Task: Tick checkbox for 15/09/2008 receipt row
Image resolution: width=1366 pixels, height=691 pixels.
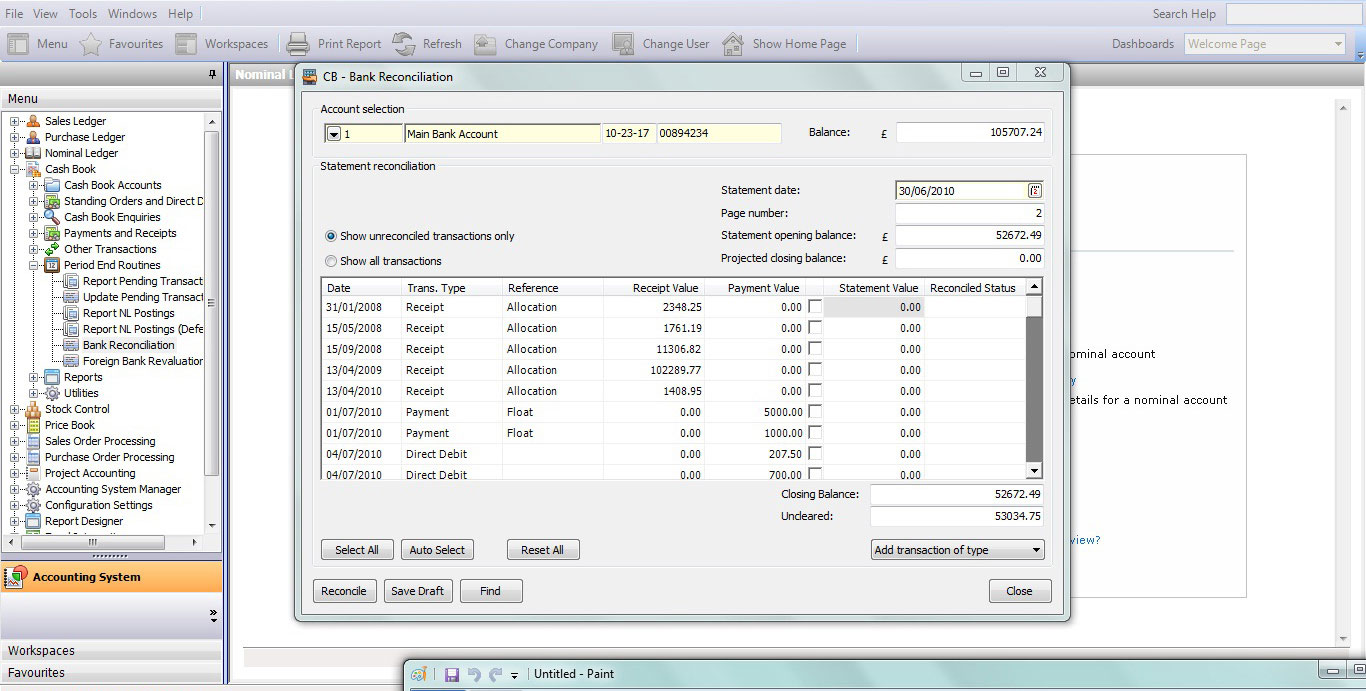Action: pos(815,349)
